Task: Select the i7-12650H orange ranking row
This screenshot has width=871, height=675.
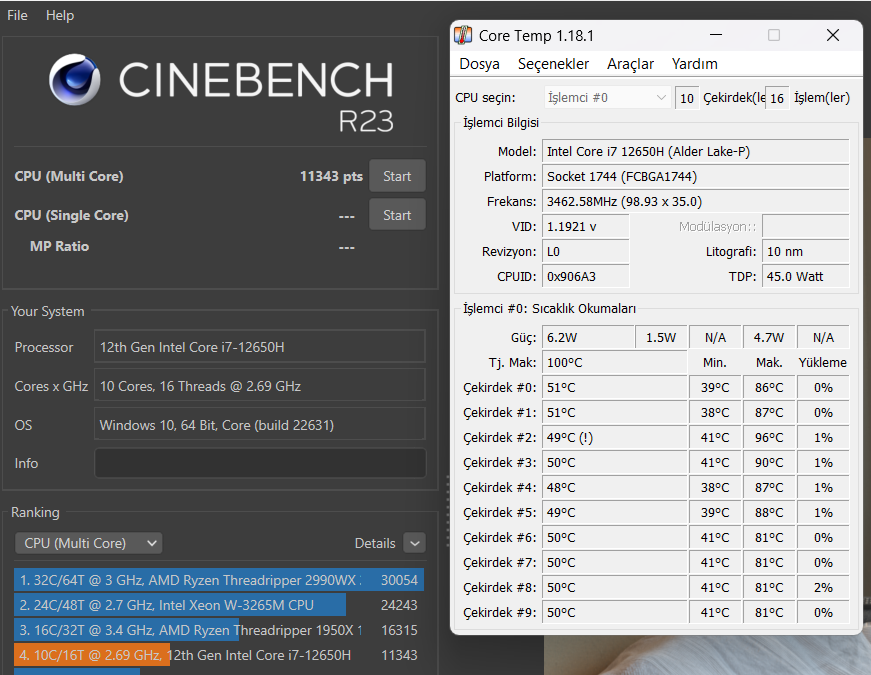Action: tap(219, 655)
